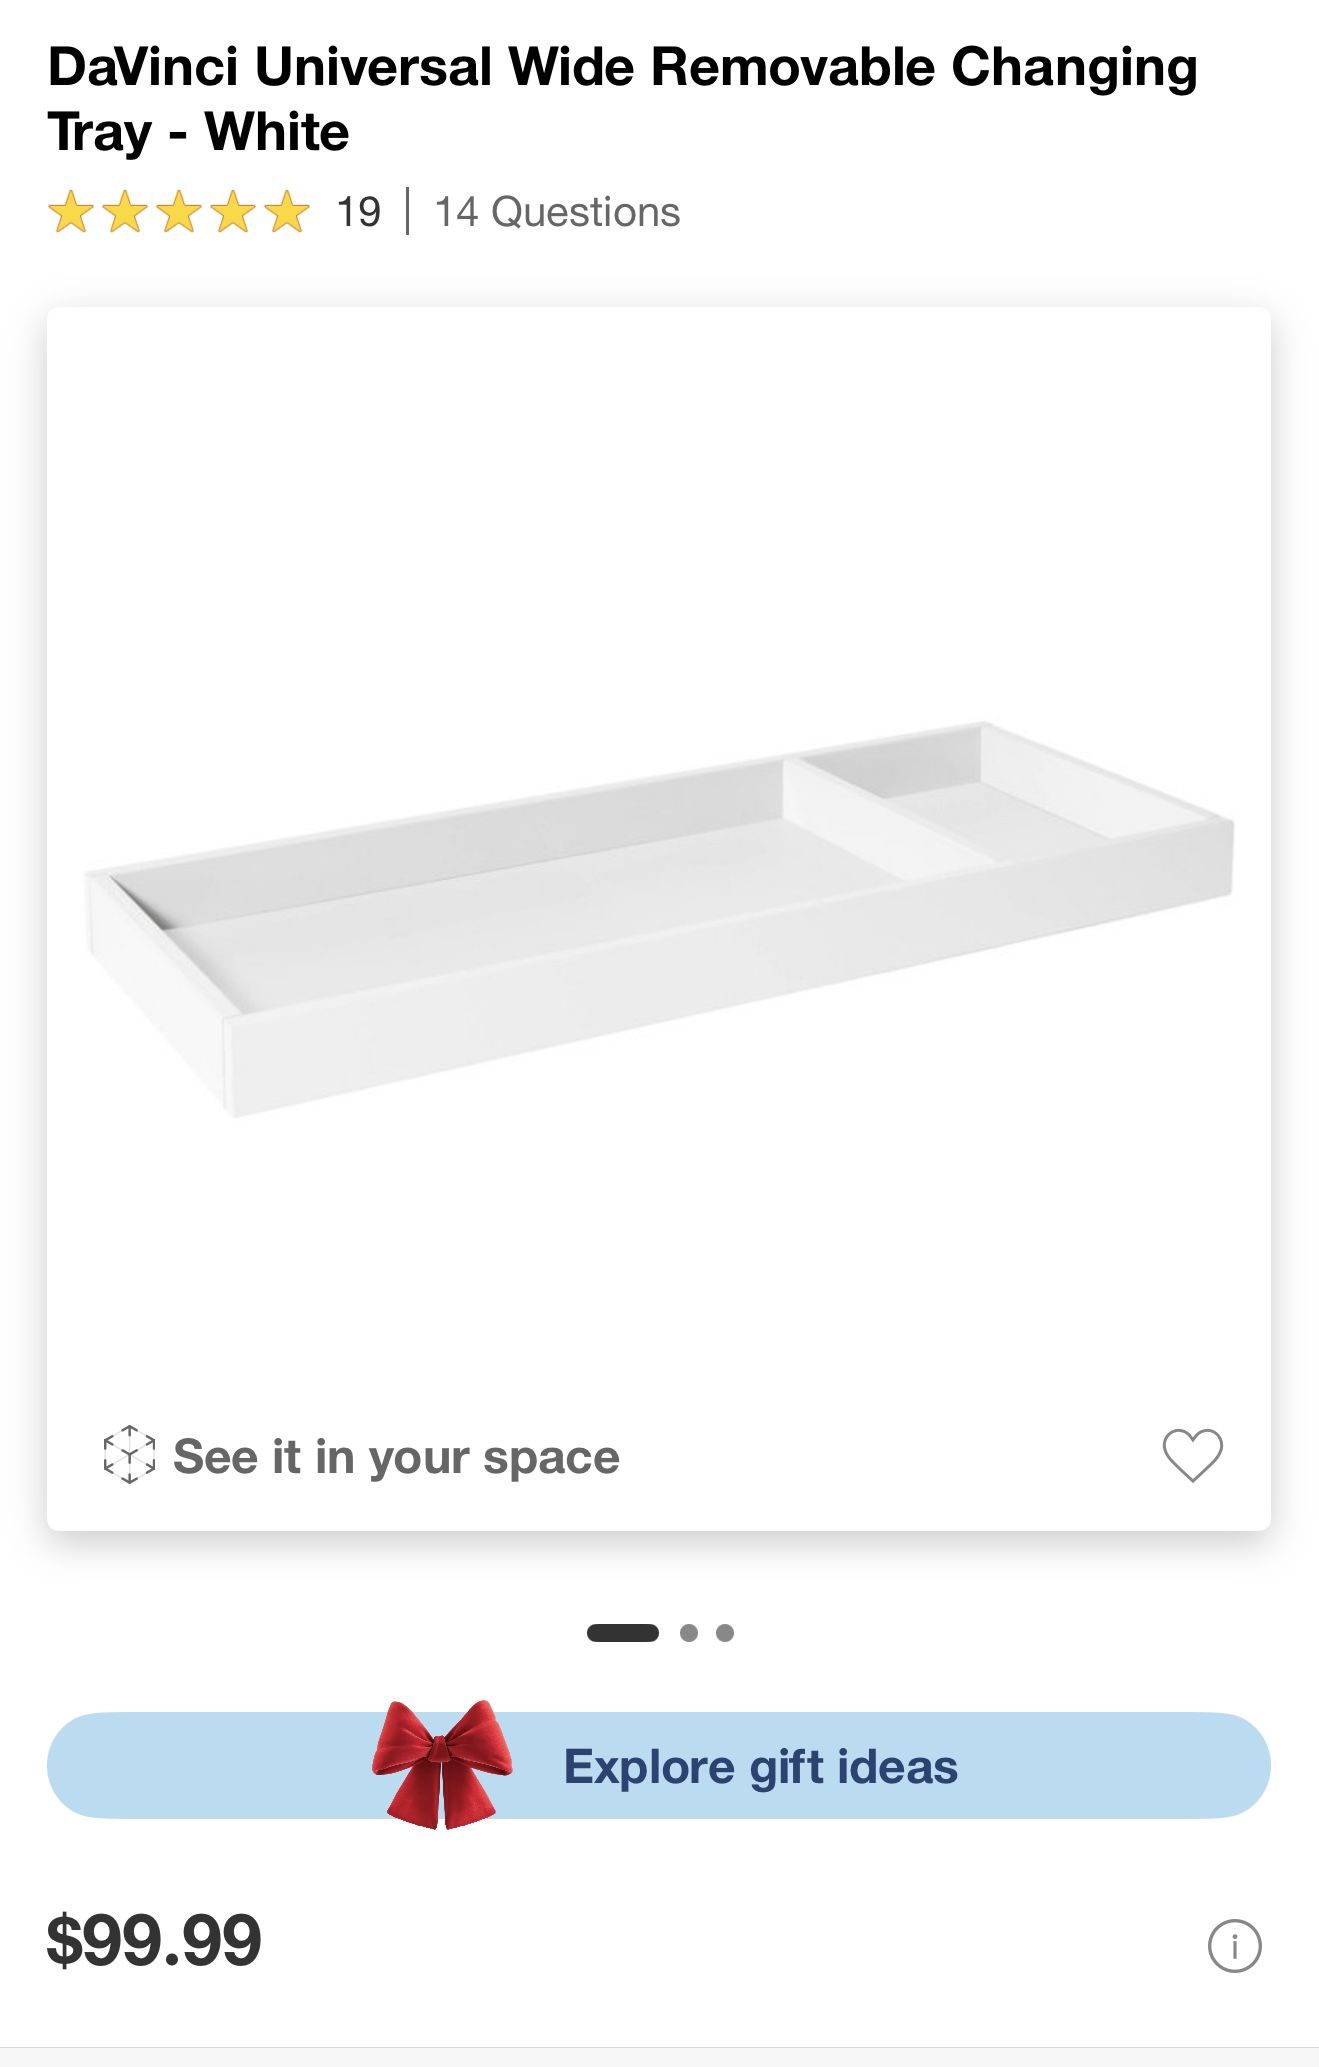Tap the changing tray product image
Viewport: 1319px width, 2067px height.
click(600, 920)
